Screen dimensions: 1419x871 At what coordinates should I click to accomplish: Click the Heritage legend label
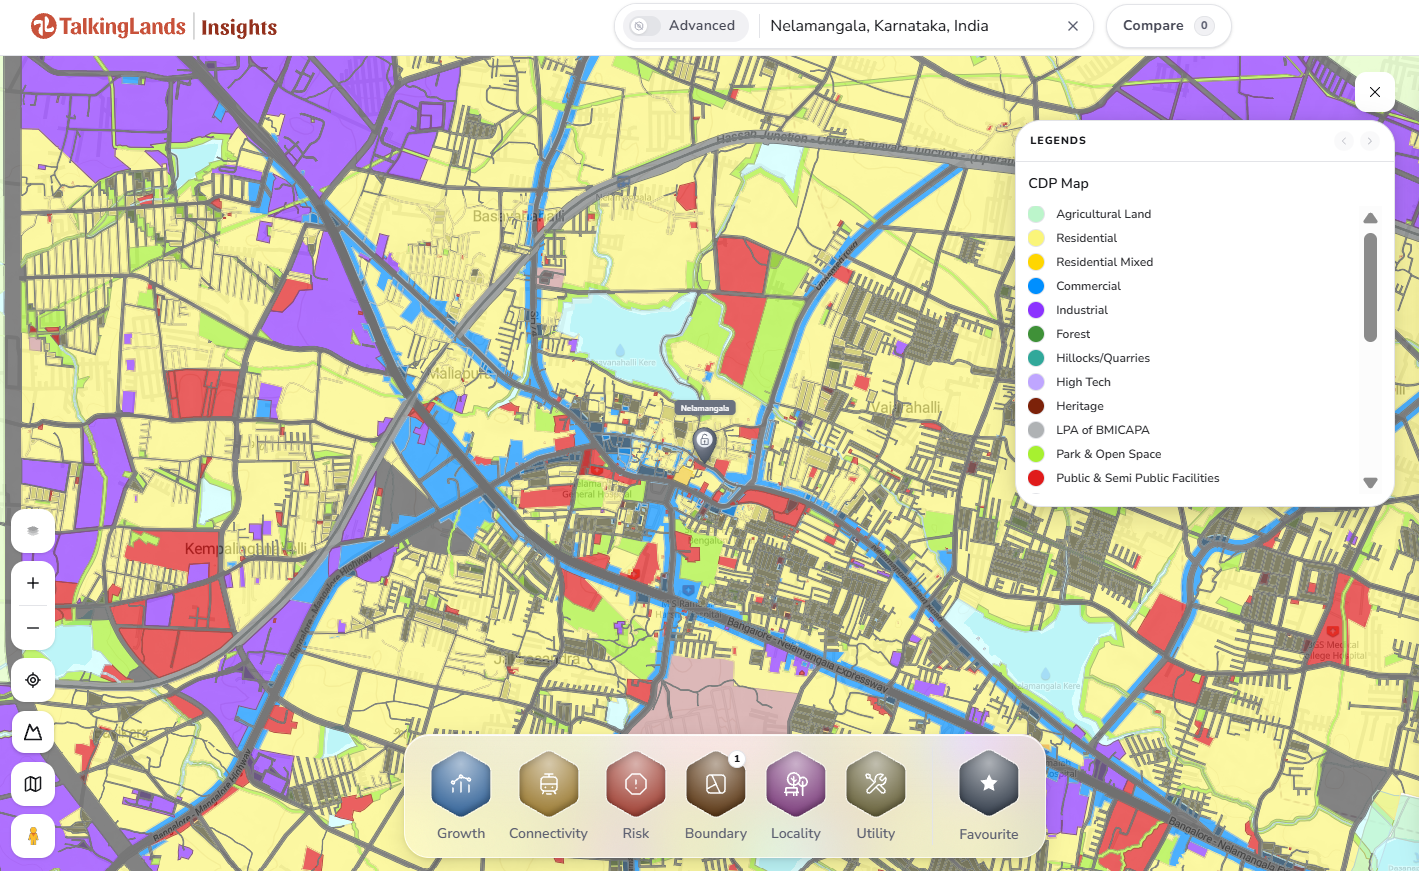pos(1080,406)
